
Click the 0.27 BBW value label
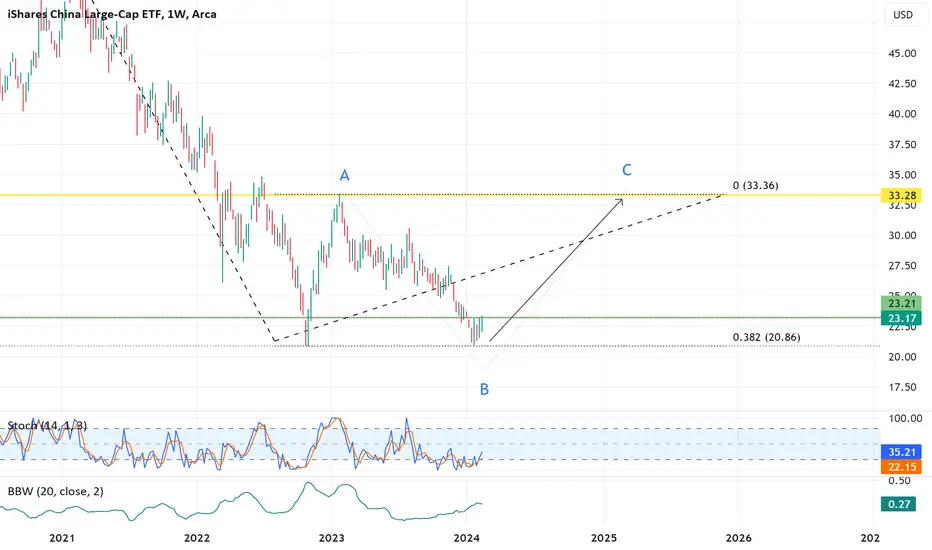coord(899,504)
